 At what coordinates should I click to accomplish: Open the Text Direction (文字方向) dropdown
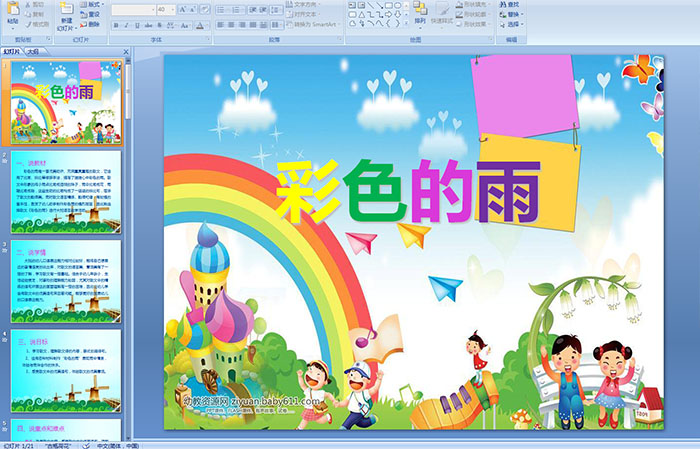coord(303,4)
